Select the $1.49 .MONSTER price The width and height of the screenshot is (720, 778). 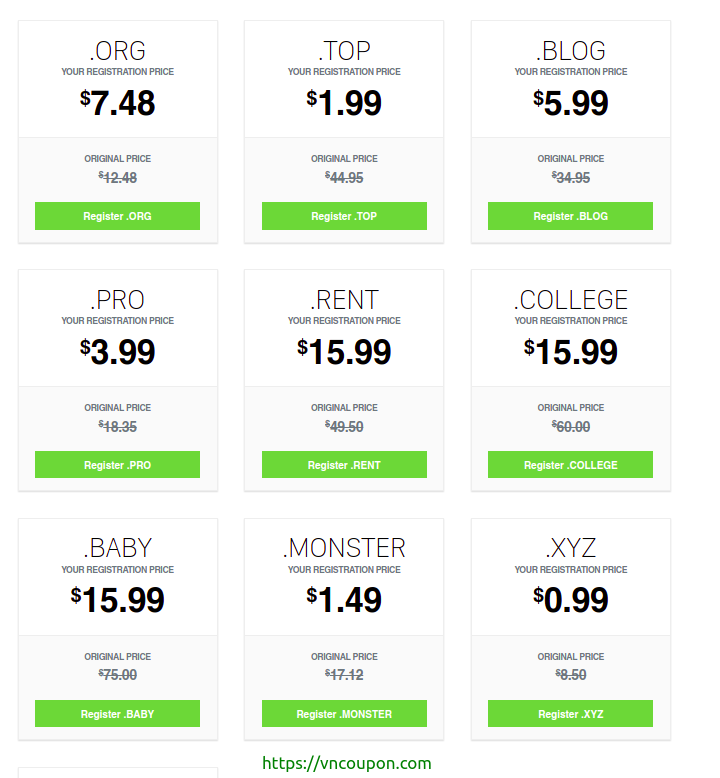tap(344, 600)
